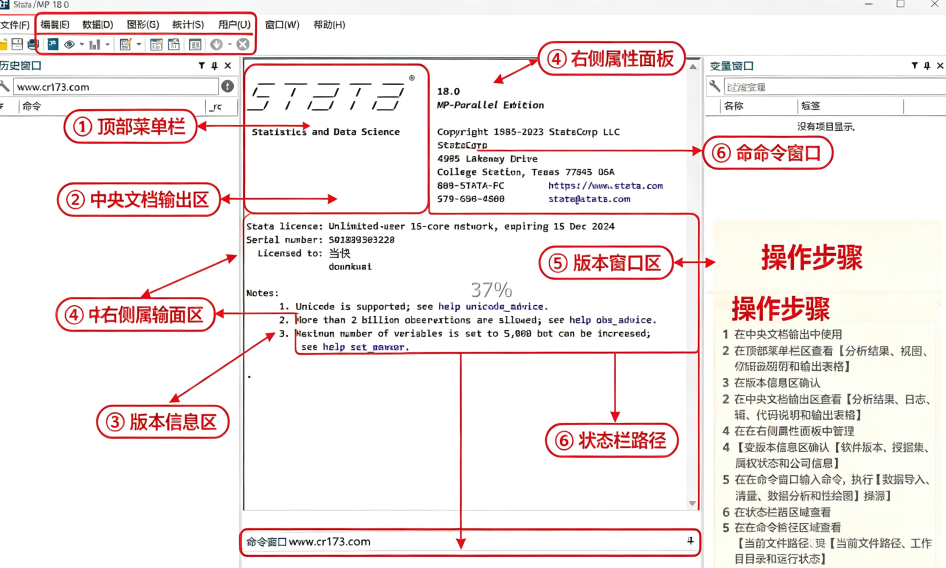The width and height of the screenshot is (946, 568).
Task: Click the 'MP-Parallel Edition' text
Action: 490,105
